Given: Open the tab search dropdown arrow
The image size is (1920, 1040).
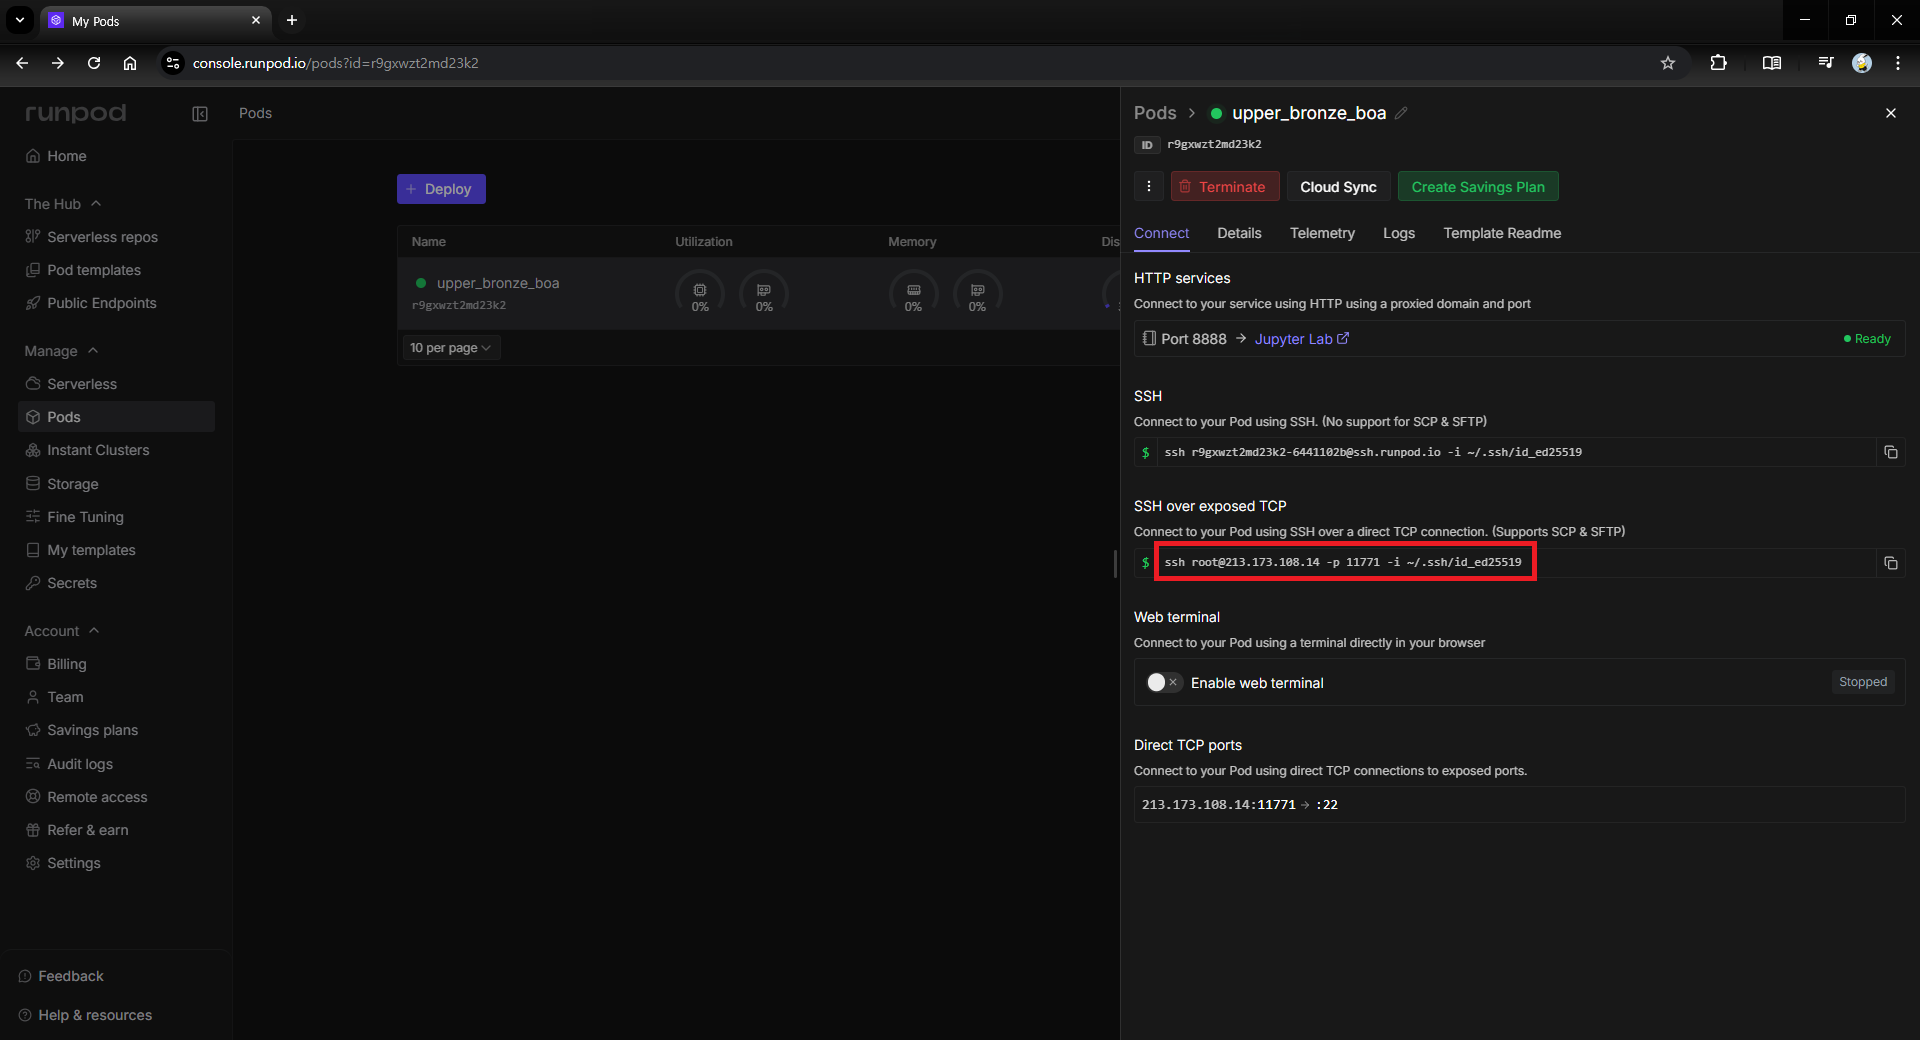Looking at the screenshot, I should pyautogui.click(x=20, y=20).
